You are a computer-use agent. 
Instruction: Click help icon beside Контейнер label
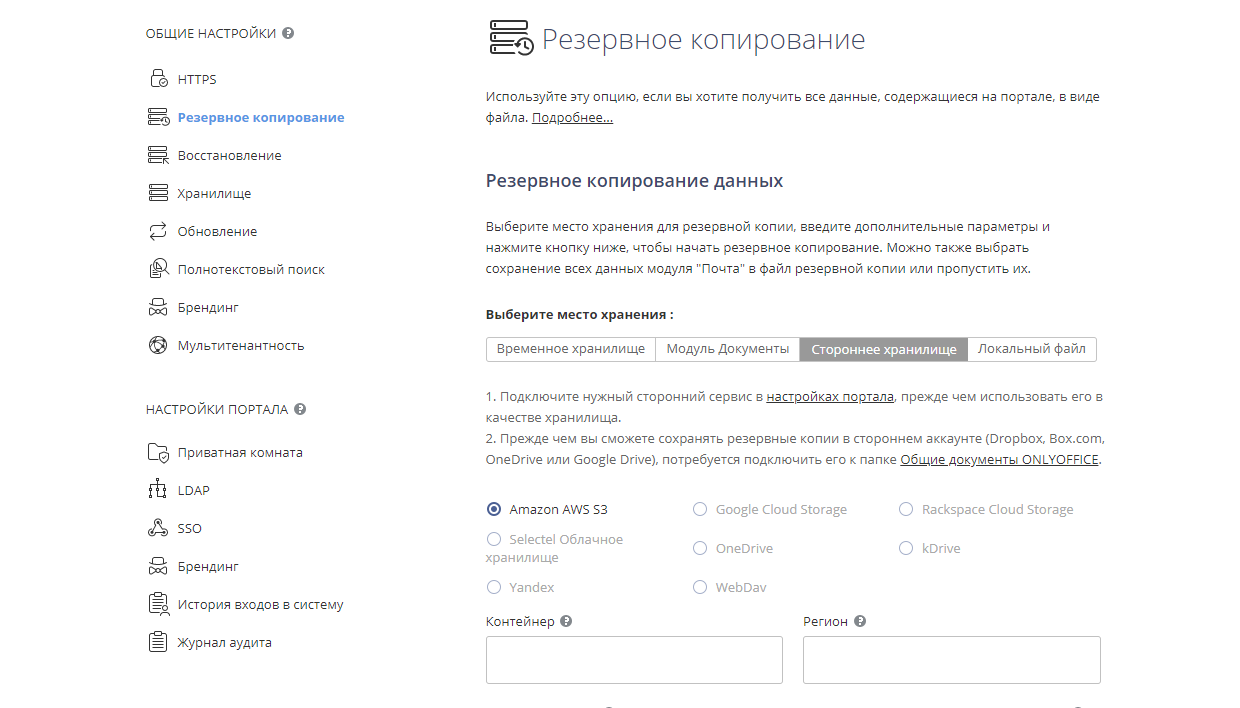click(566, 621)
